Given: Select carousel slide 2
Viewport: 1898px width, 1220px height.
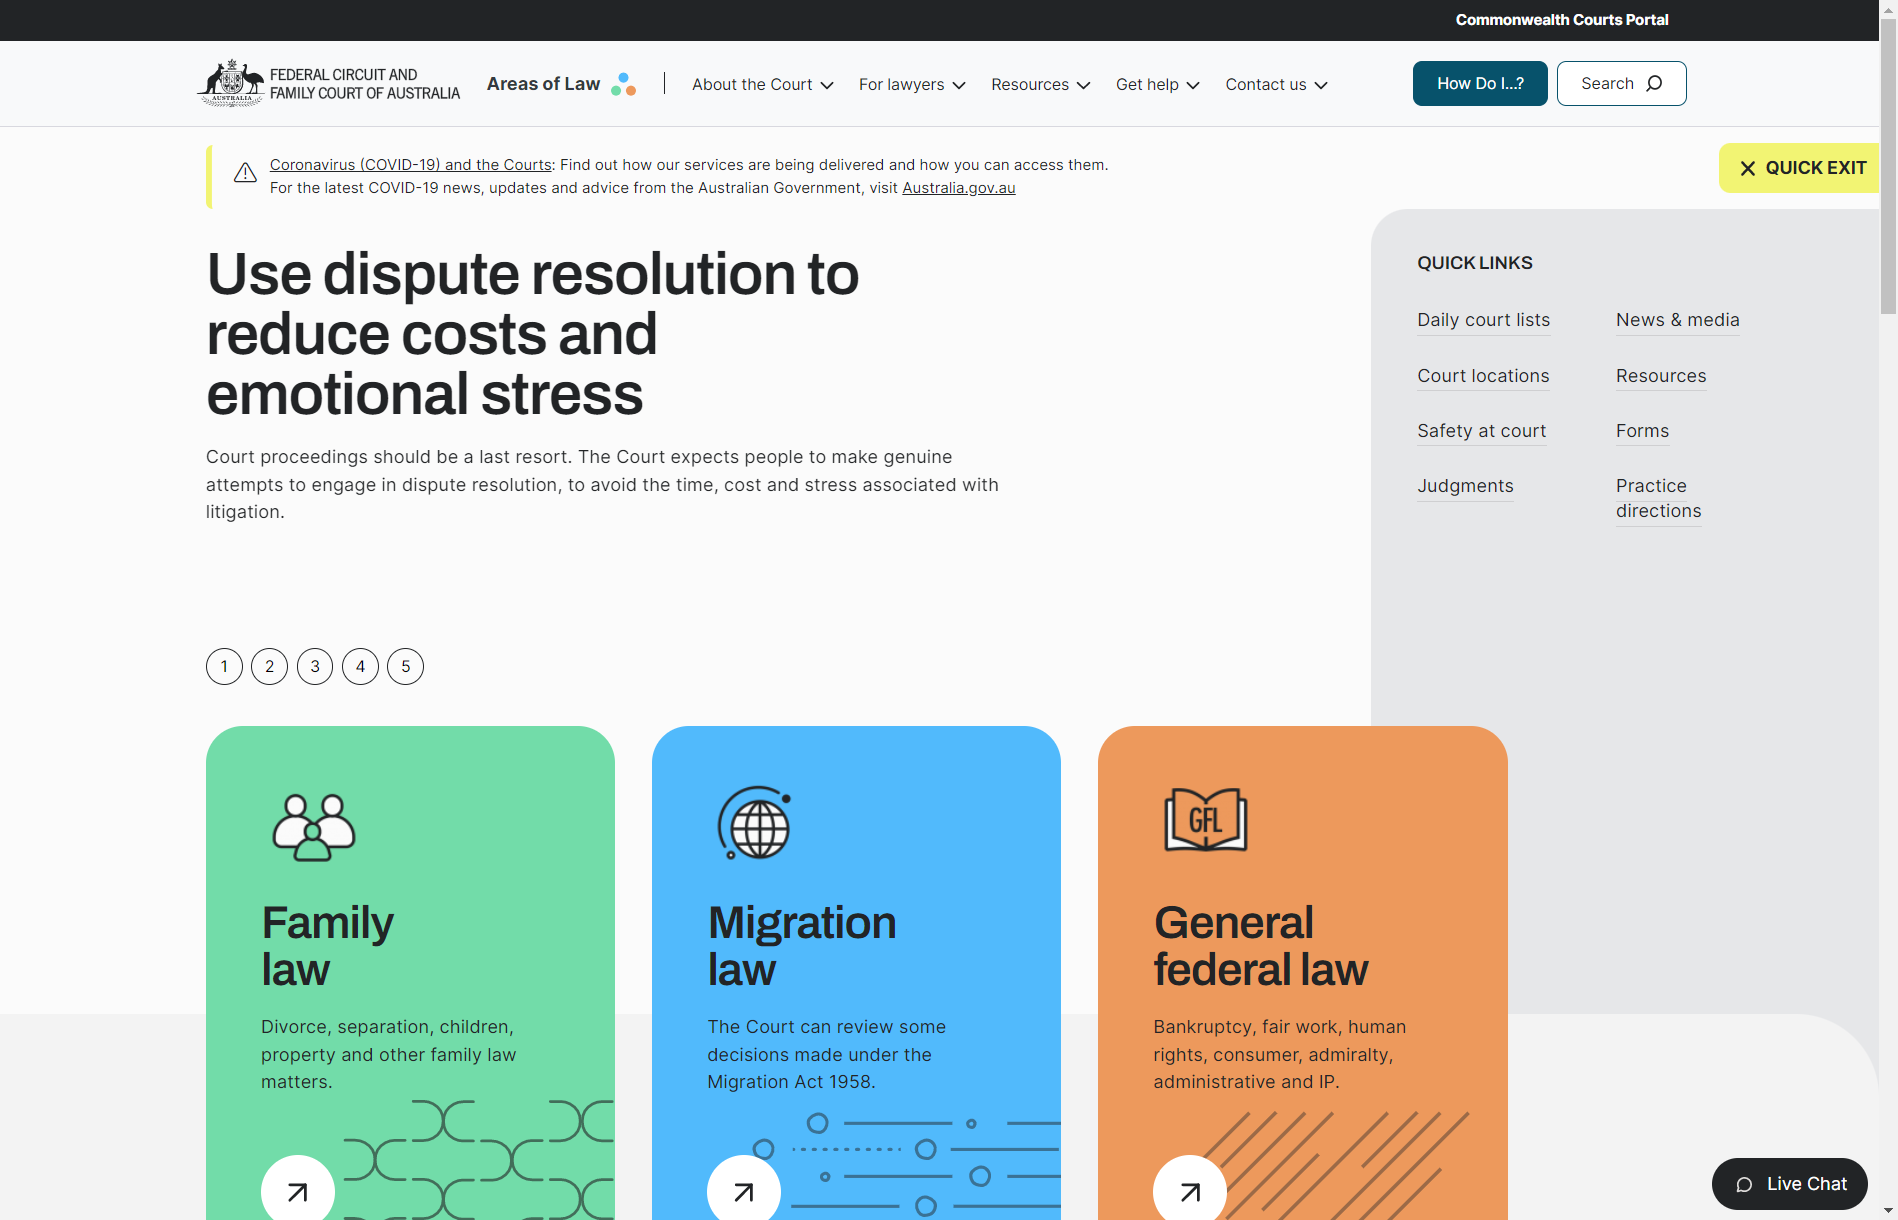Looking at the screenshot, I should [x=269, y=667].
